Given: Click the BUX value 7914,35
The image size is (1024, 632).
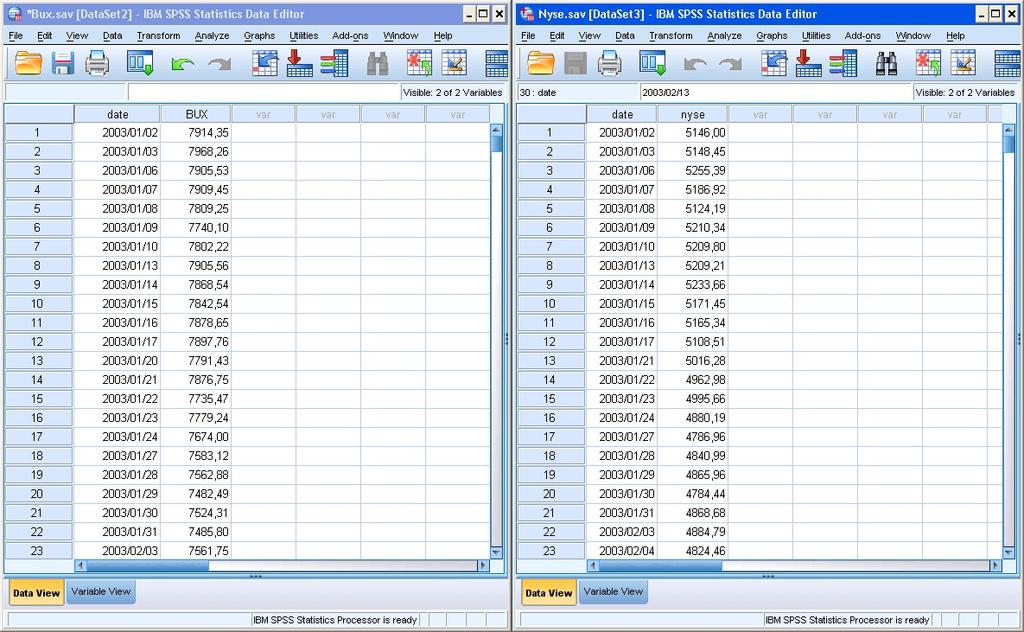Looking at the screenshot, I should tap(196, 133).
